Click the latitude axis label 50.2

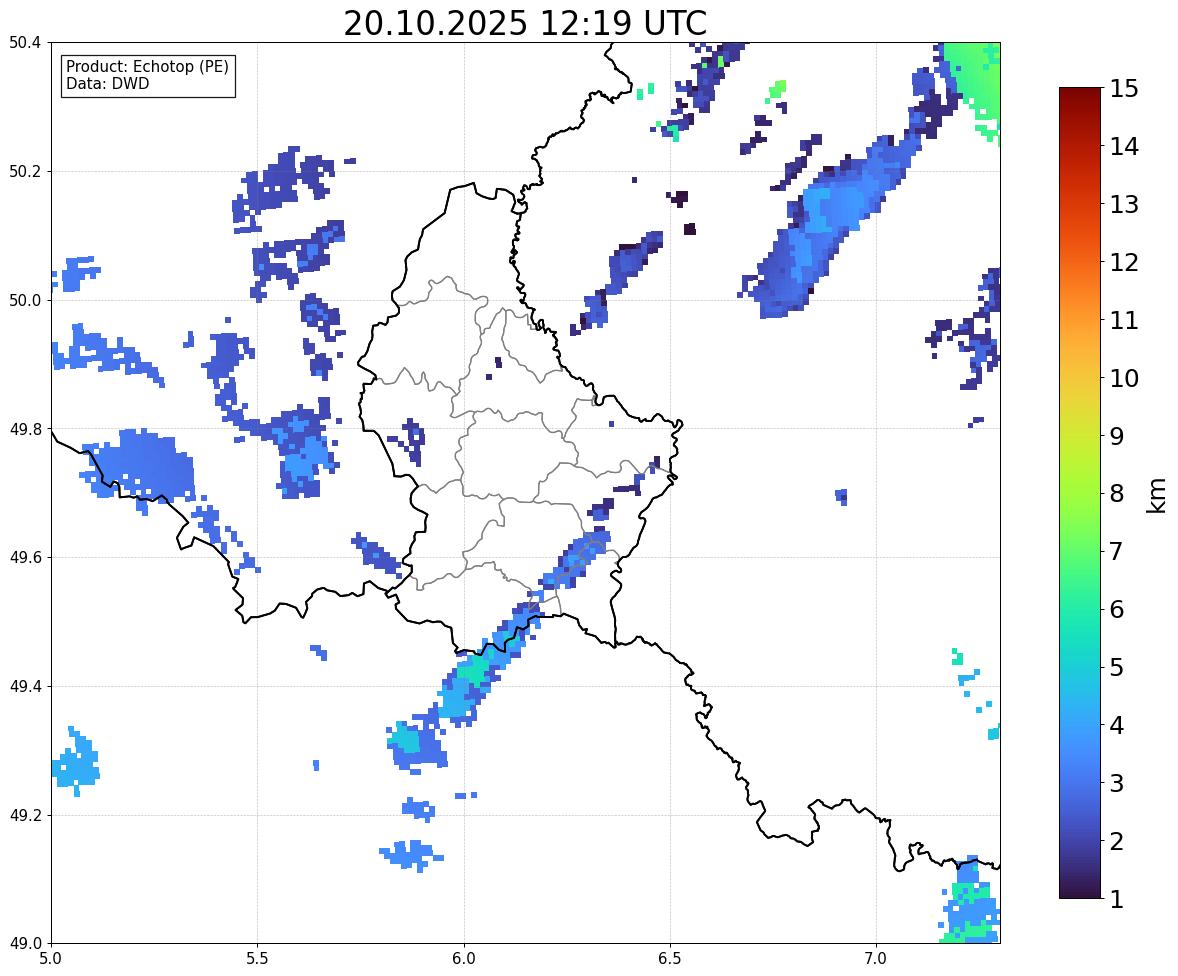click(24, 171)
